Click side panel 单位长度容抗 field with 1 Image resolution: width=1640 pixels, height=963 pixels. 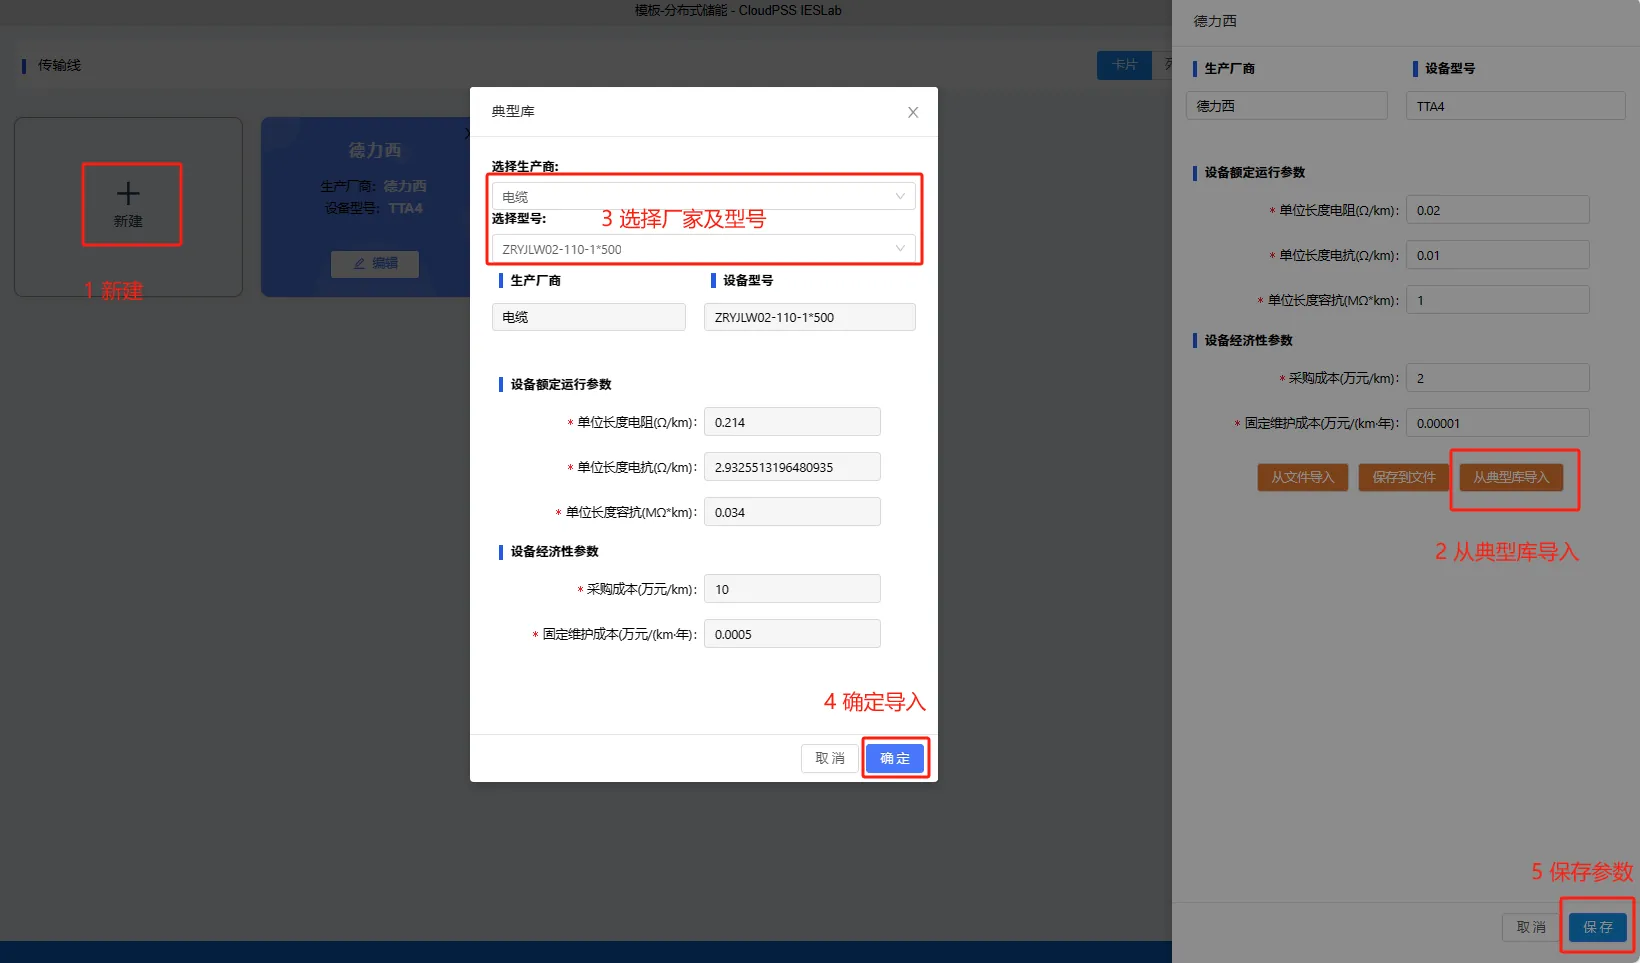coord(1498,300)
